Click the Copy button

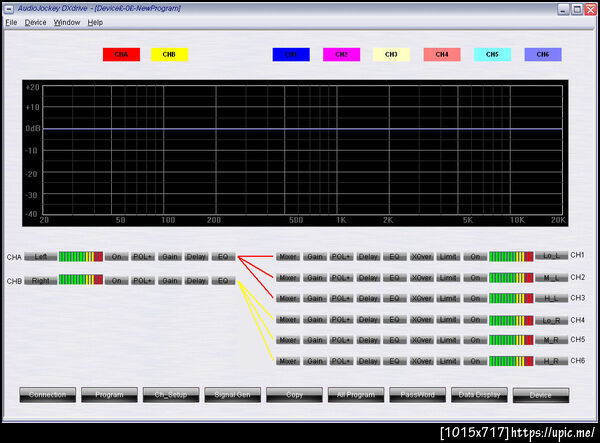pyautogui.click(x=294, y=395)
